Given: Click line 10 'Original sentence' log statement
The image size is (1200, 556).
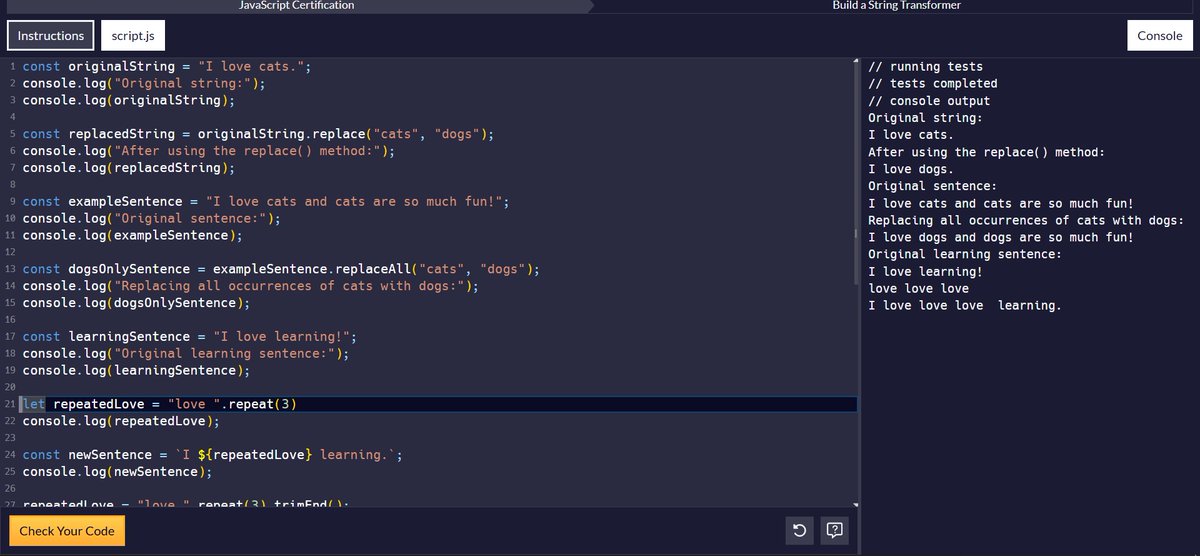Looking at the screenshot, I should point(152,219).
